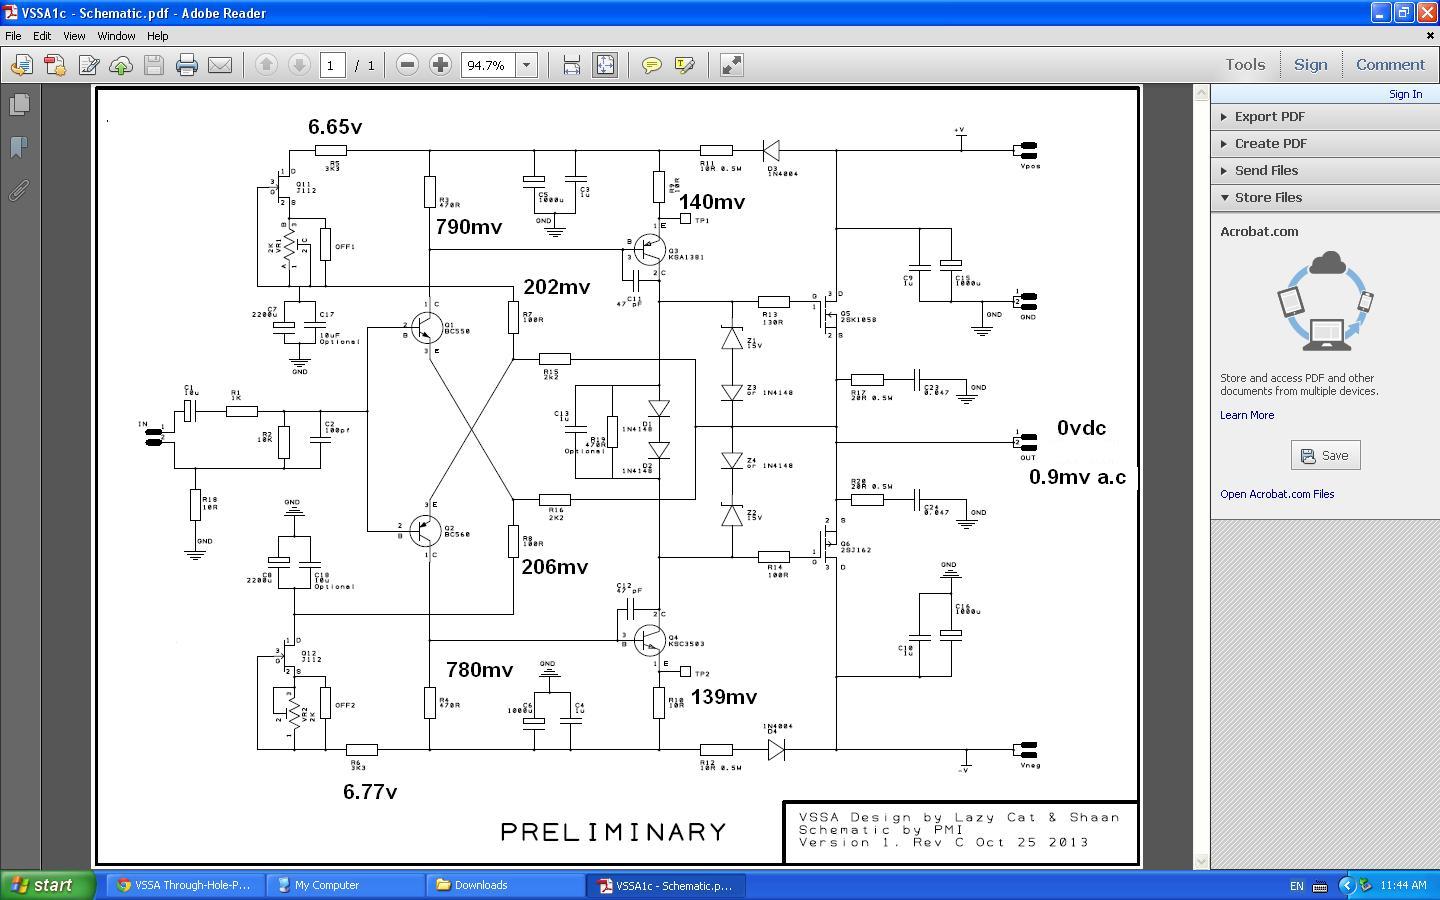Image resolution: width=1440 pixels, height=900 pixels.
Task: Click the 0vdc output annotation
Action: (1081, 428)
